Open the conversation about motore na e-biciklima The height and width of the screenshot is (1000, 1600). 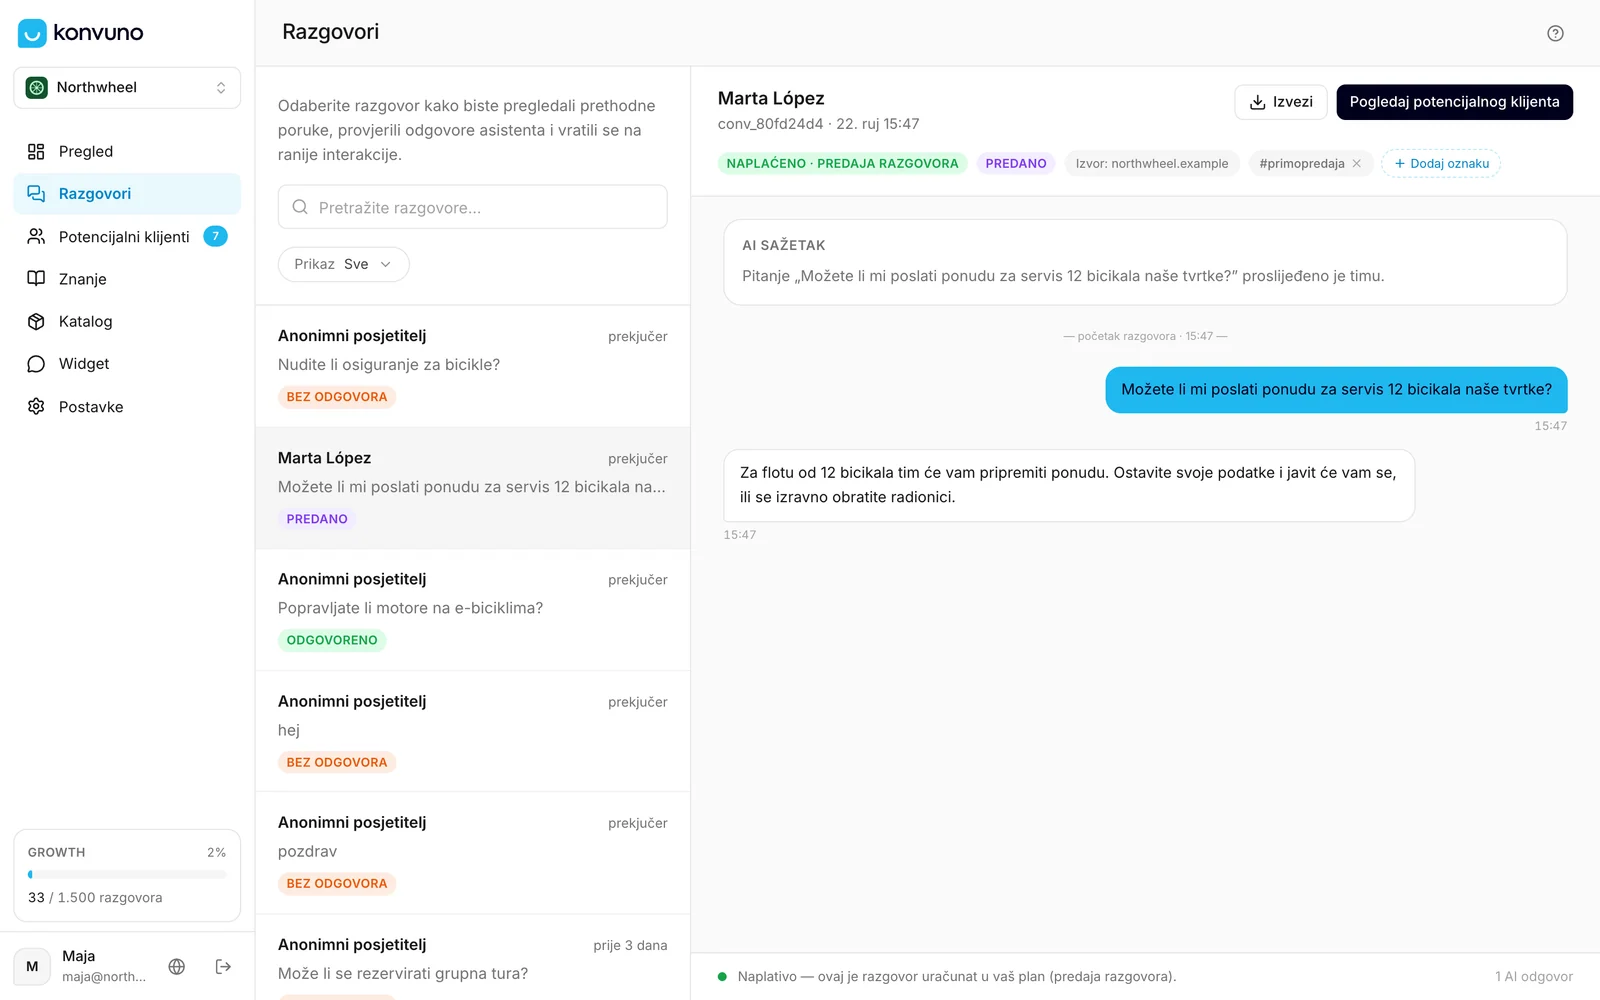point(473,610)
